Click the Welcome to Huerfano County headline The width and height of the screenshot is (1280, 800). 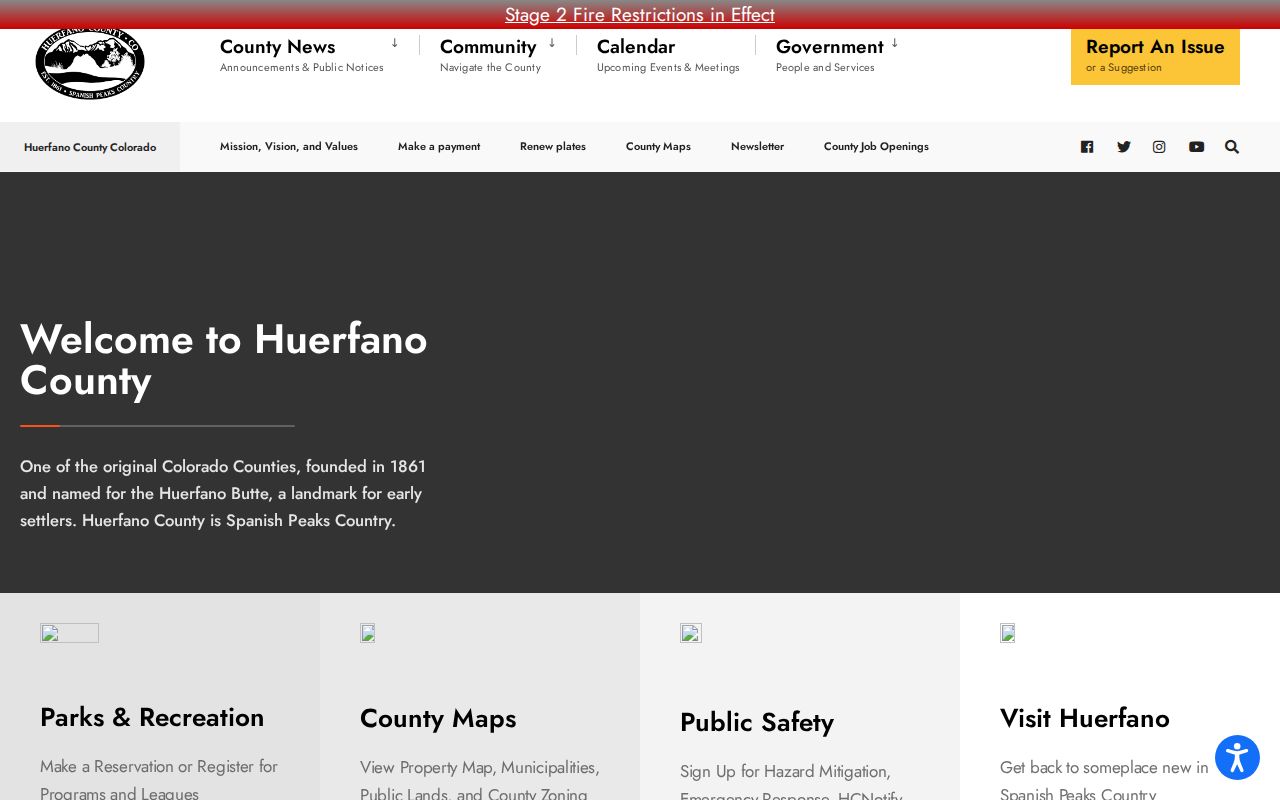pyautogui.click(x=224, y=360)
